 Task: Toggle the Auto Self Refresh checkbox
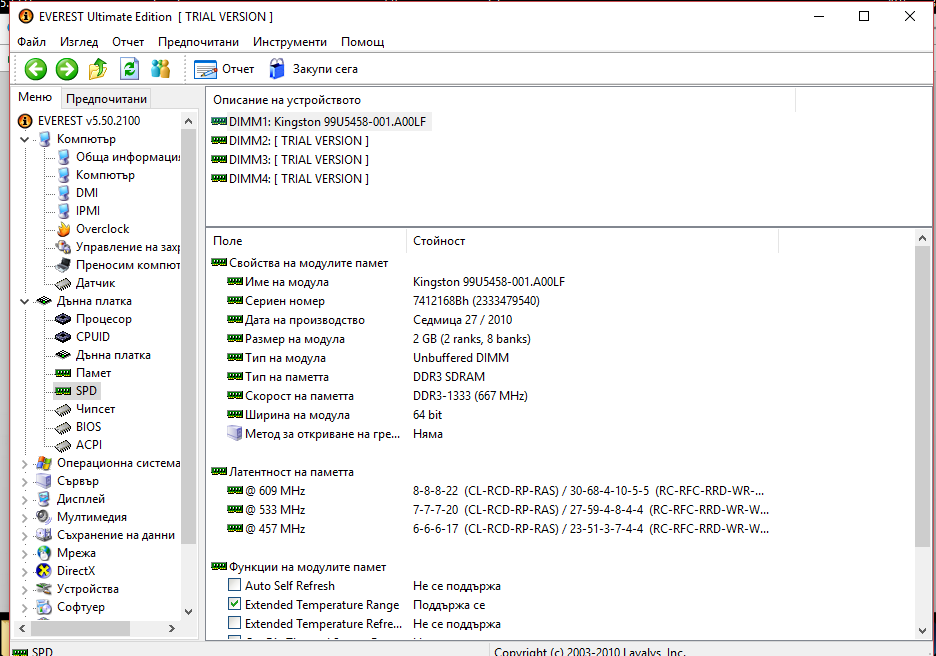click(235, 585)
